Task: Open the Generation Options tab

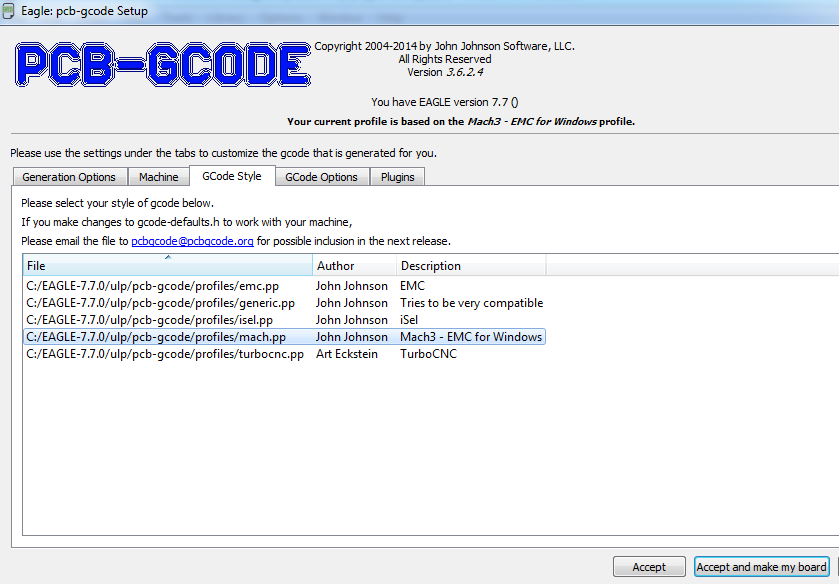Action: [x=69, y=177]
